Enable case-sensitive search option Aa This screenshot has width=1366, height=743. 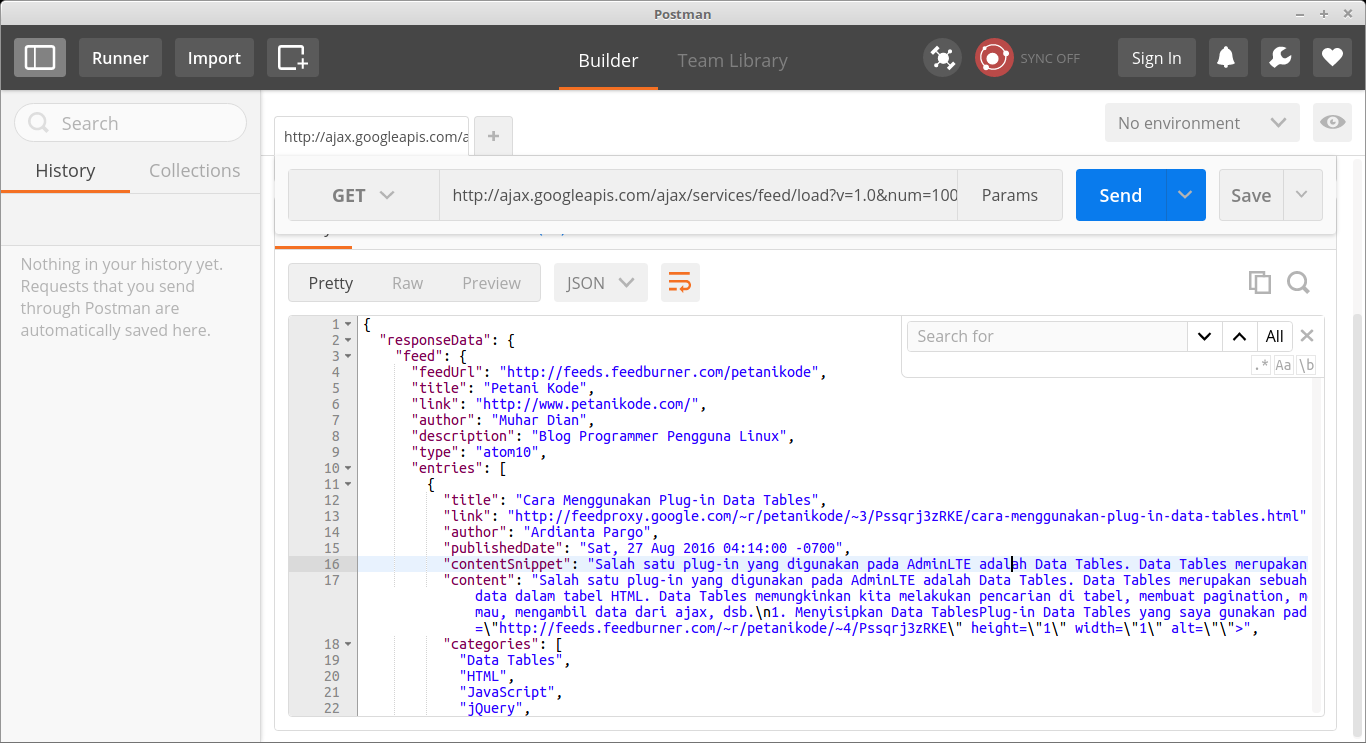[1283, 366]
